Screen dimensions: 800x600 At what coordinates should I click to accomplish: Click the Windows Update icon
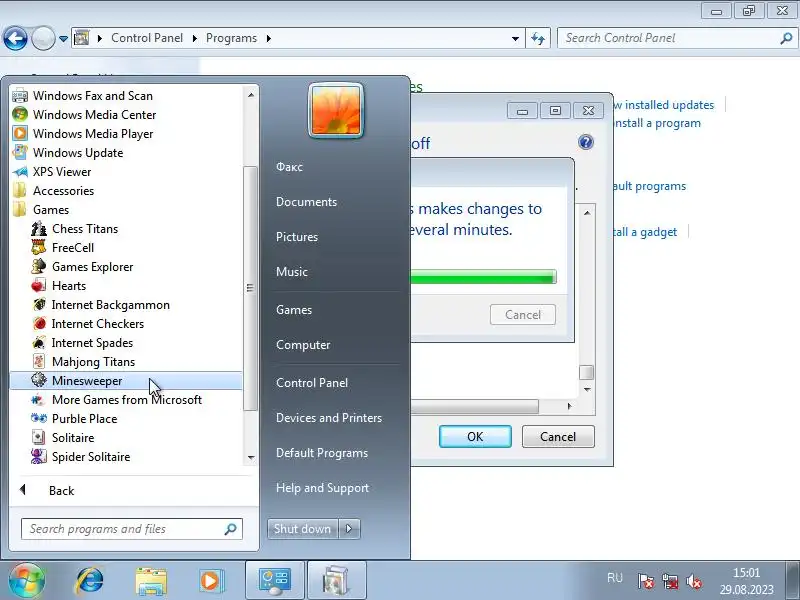[20, 153]
